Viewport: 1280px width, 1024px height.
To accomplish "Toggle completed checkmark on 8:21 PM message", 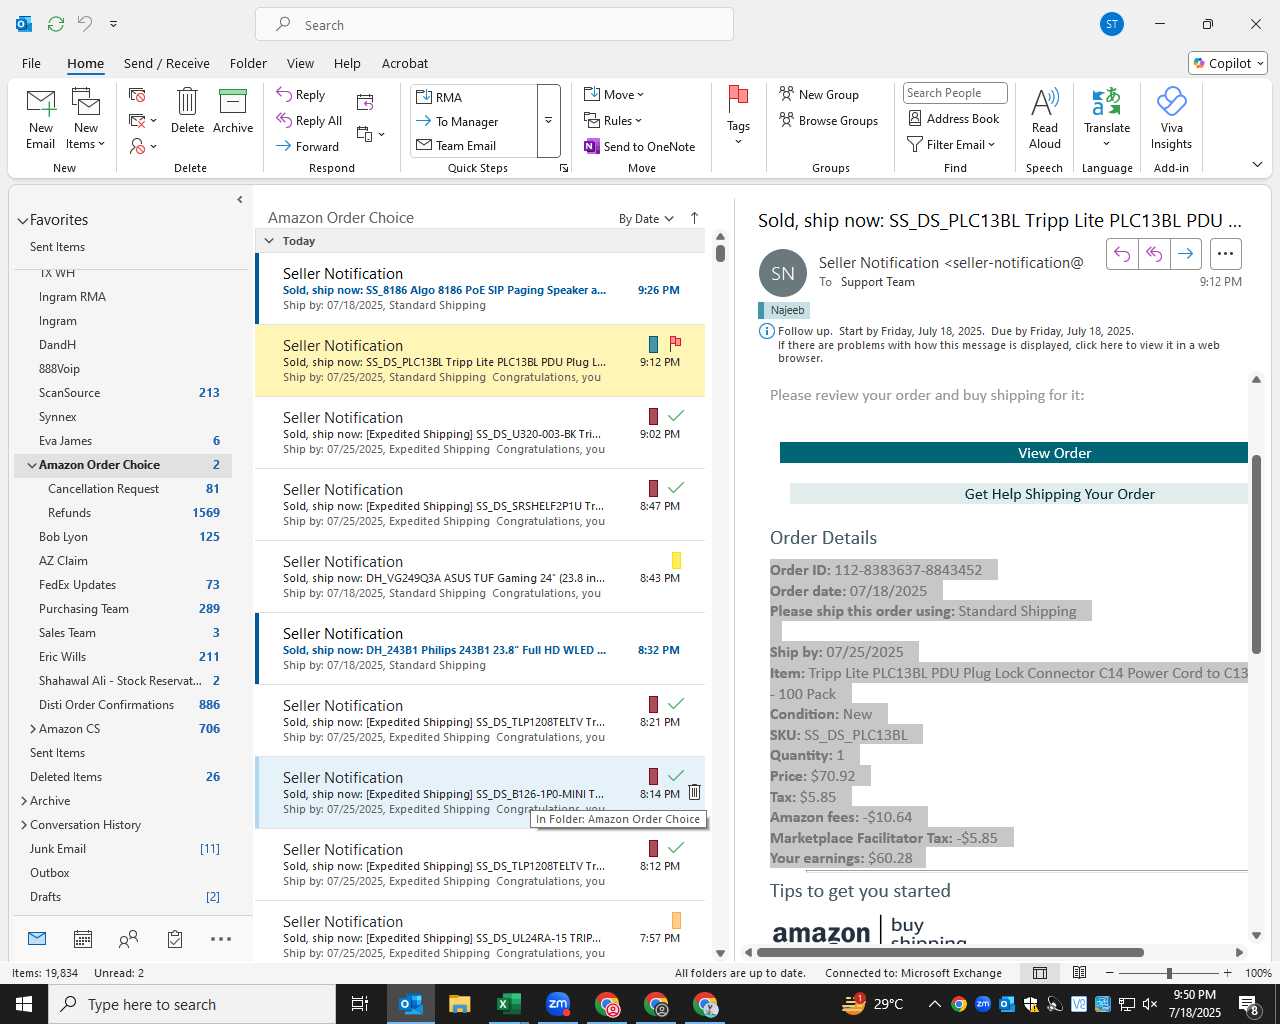I will [x=676, y=703].
